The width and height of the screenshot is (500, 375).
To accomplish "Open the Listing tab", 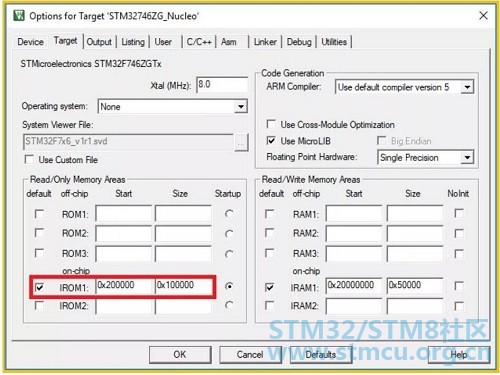I will tap(133, 42).
